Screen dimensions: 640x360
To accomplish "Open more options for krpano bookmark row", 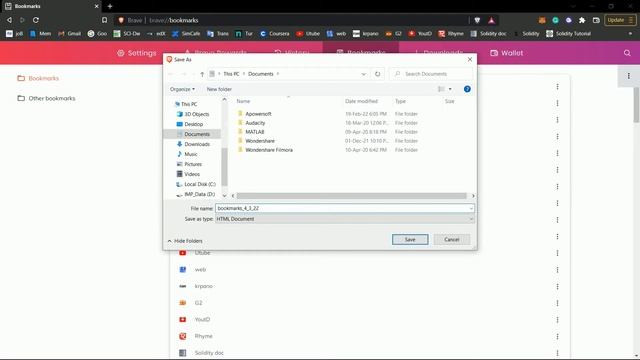I will (557, 287).
